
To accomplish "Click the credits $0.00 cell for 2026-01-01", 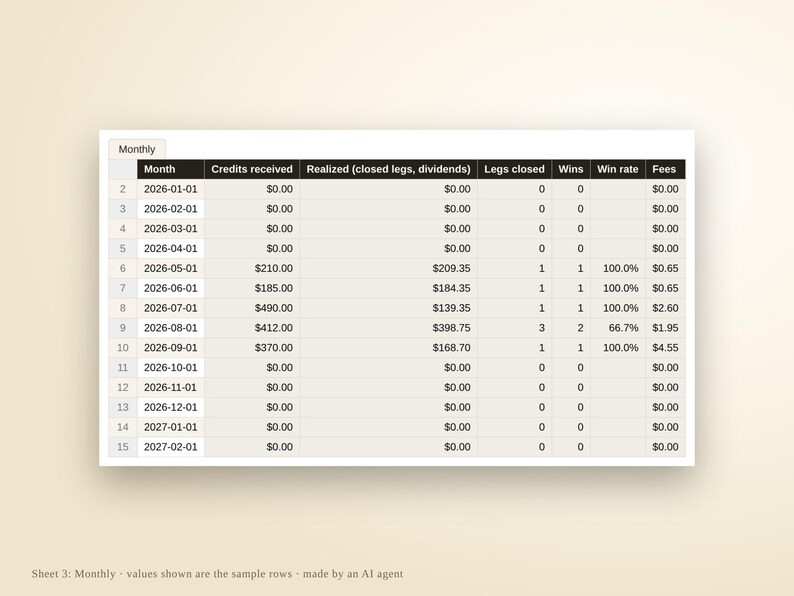I will pyautogui.click(x=252, y=189).
